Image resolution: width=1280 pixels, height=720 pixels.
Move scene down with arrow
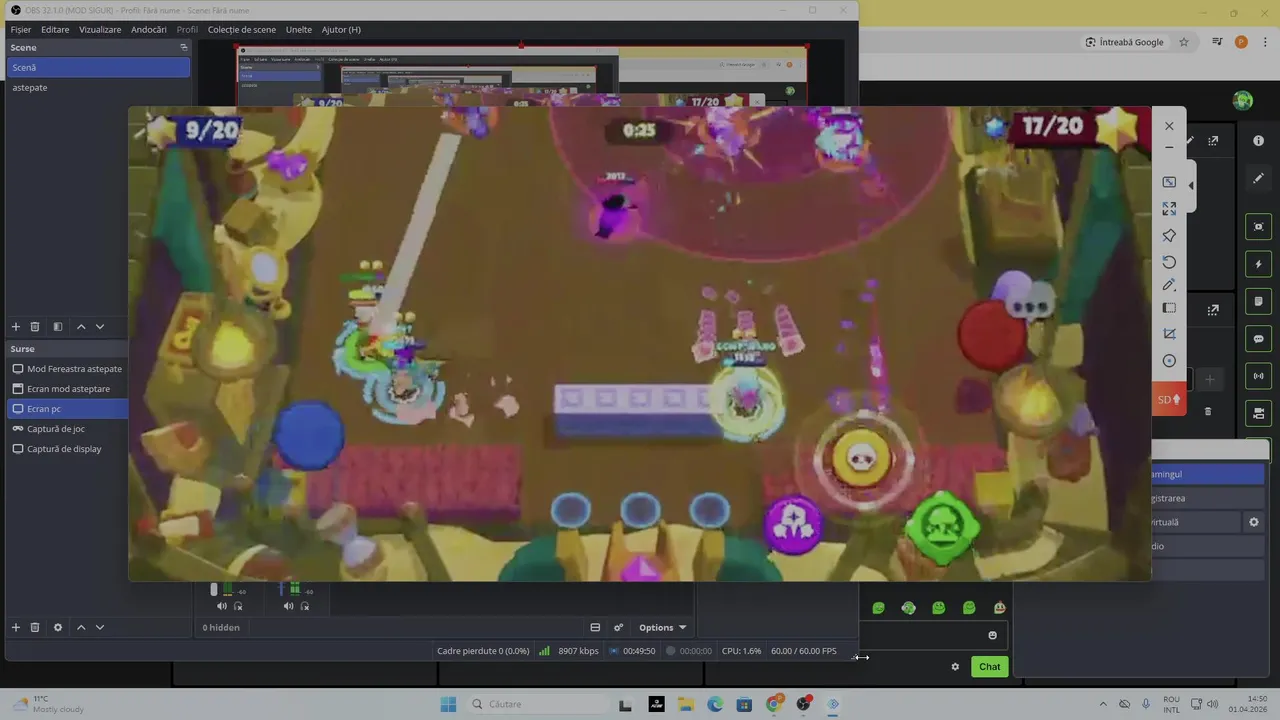click(99, 327)
